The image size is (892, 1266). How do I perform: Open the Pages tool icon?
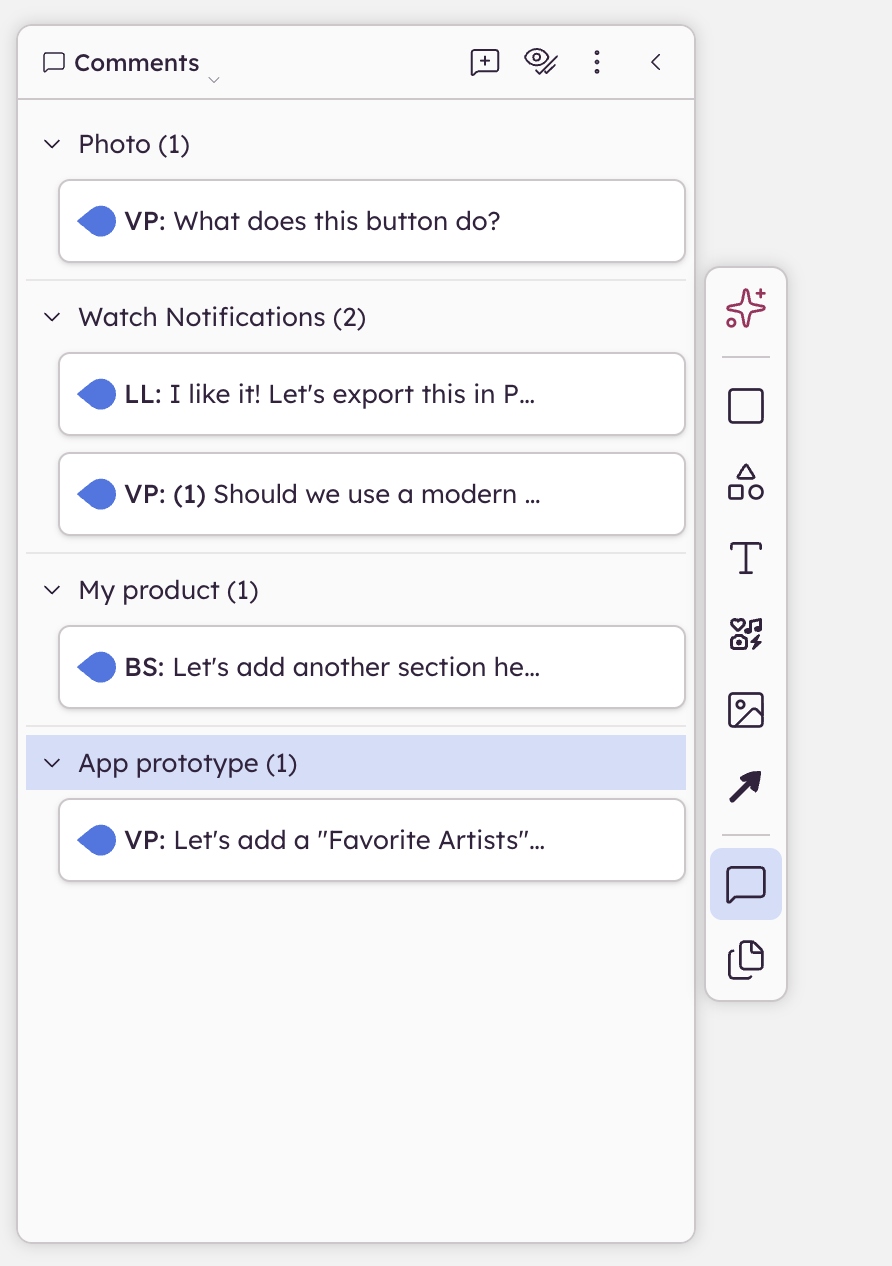[x=746, y=960]
